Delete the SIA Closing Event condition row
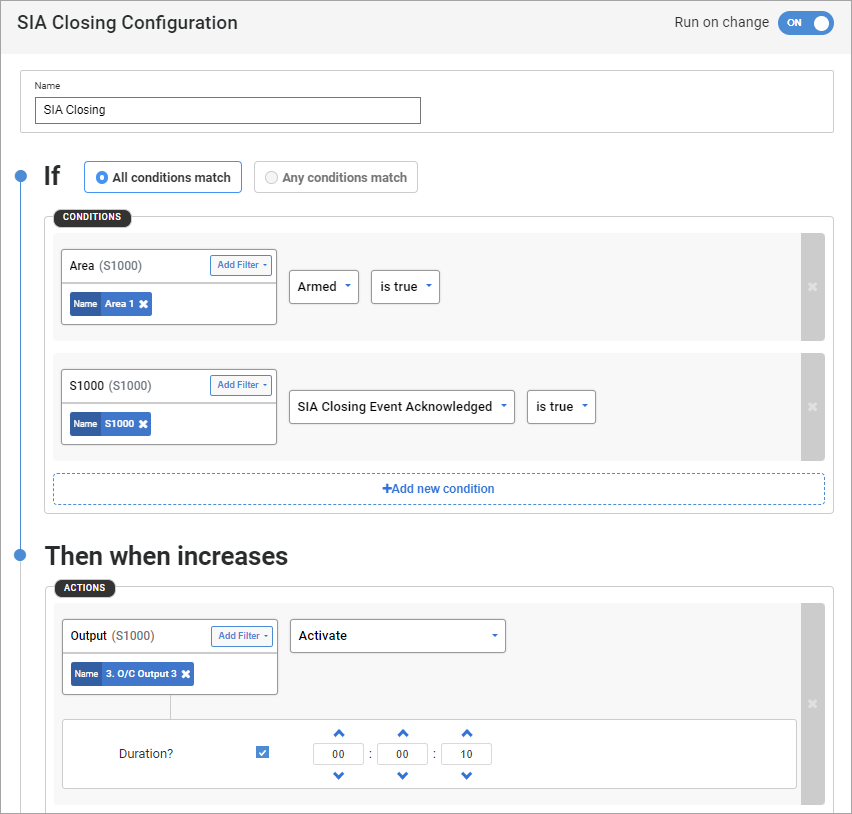Viewport: 852px width, 814px height. tap(812, 407)
